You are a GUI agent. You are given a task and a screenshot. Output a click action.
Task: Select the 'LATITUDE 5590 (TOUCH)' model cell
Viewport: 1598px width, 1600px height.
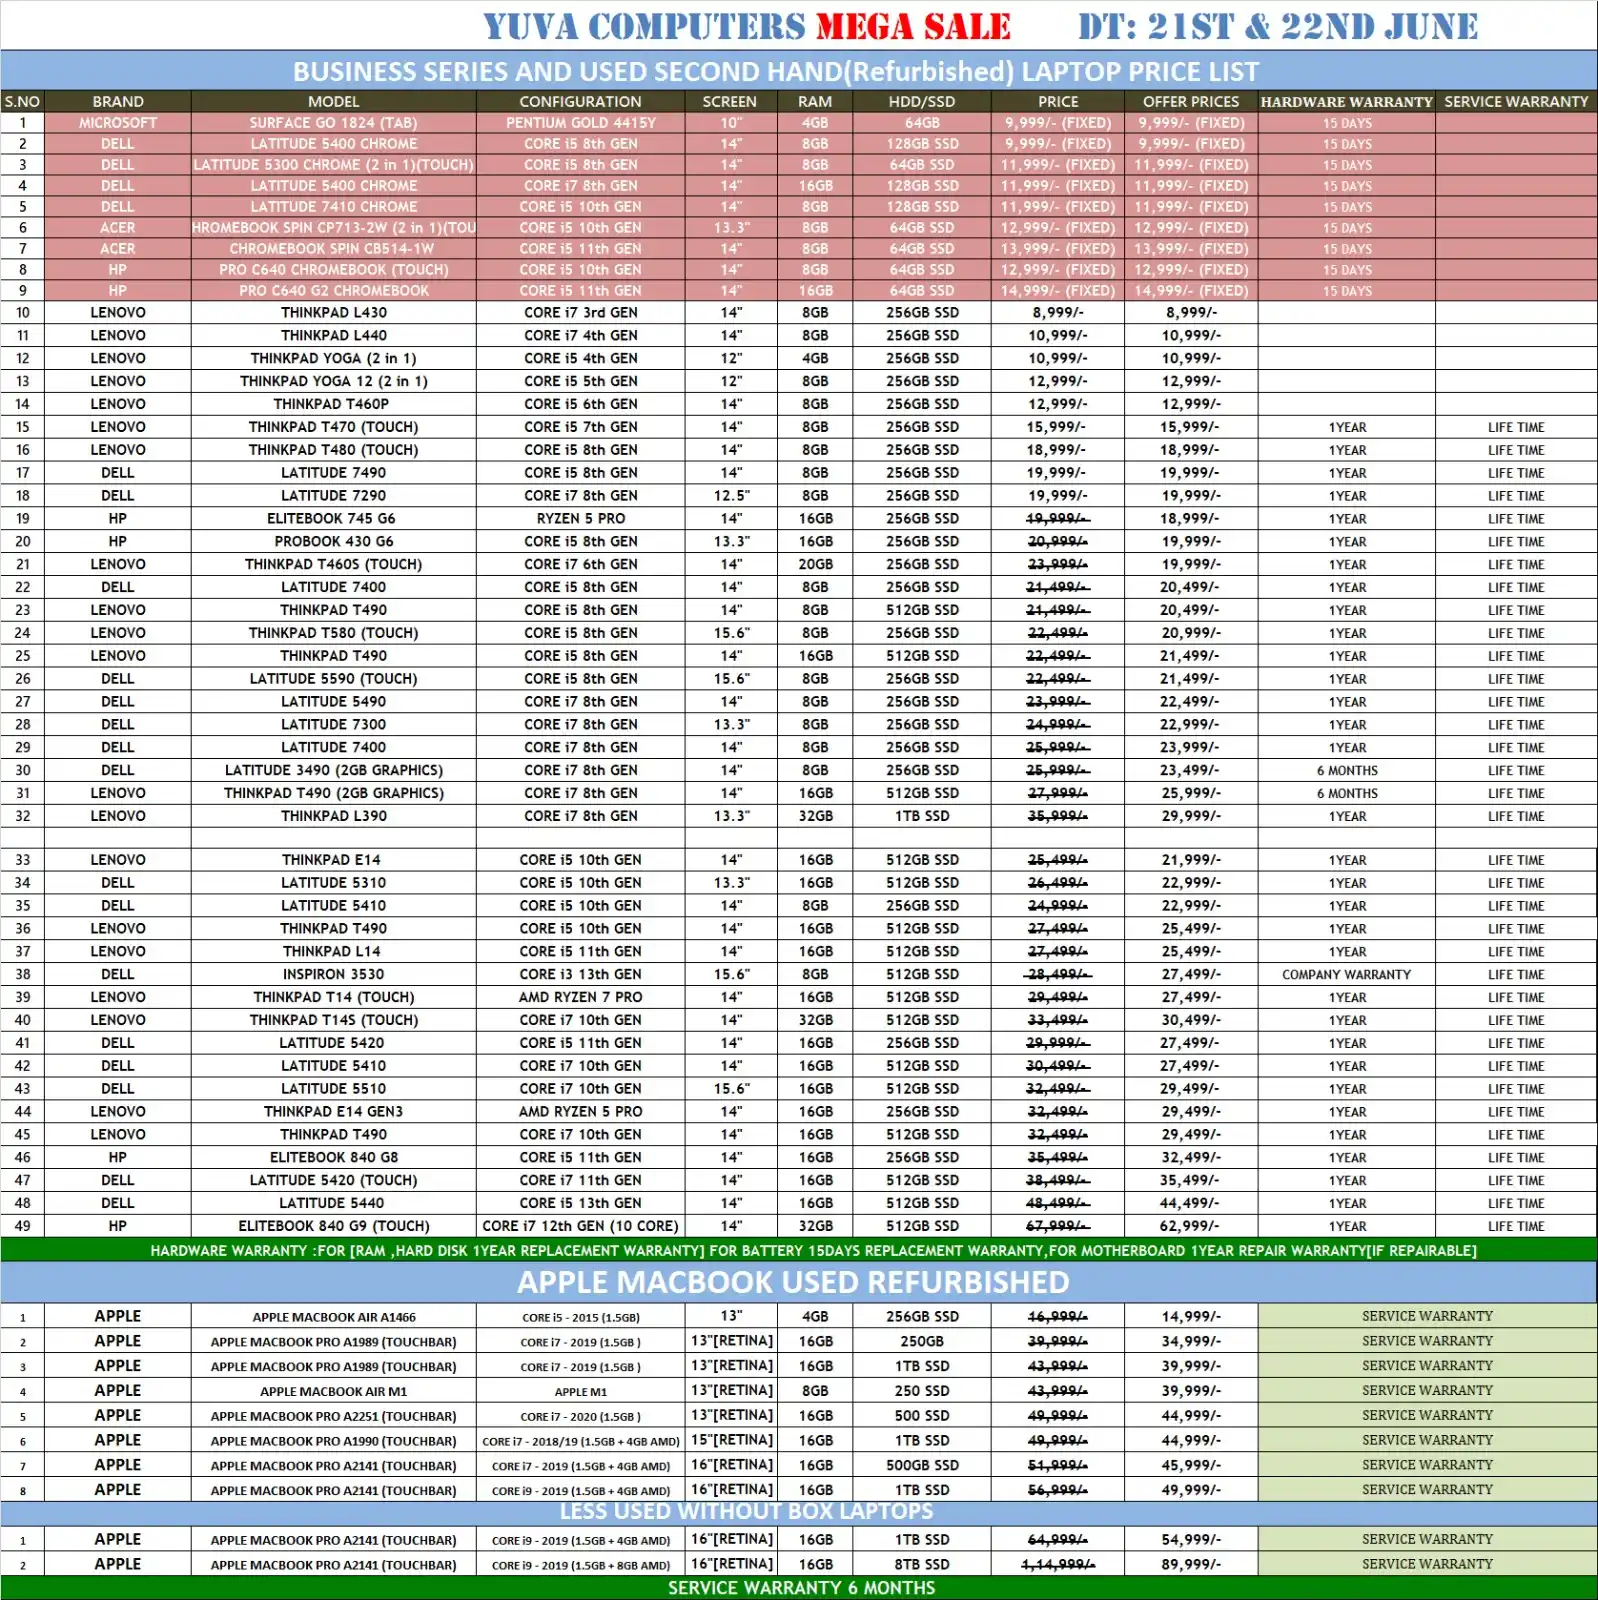pos(334,679)
